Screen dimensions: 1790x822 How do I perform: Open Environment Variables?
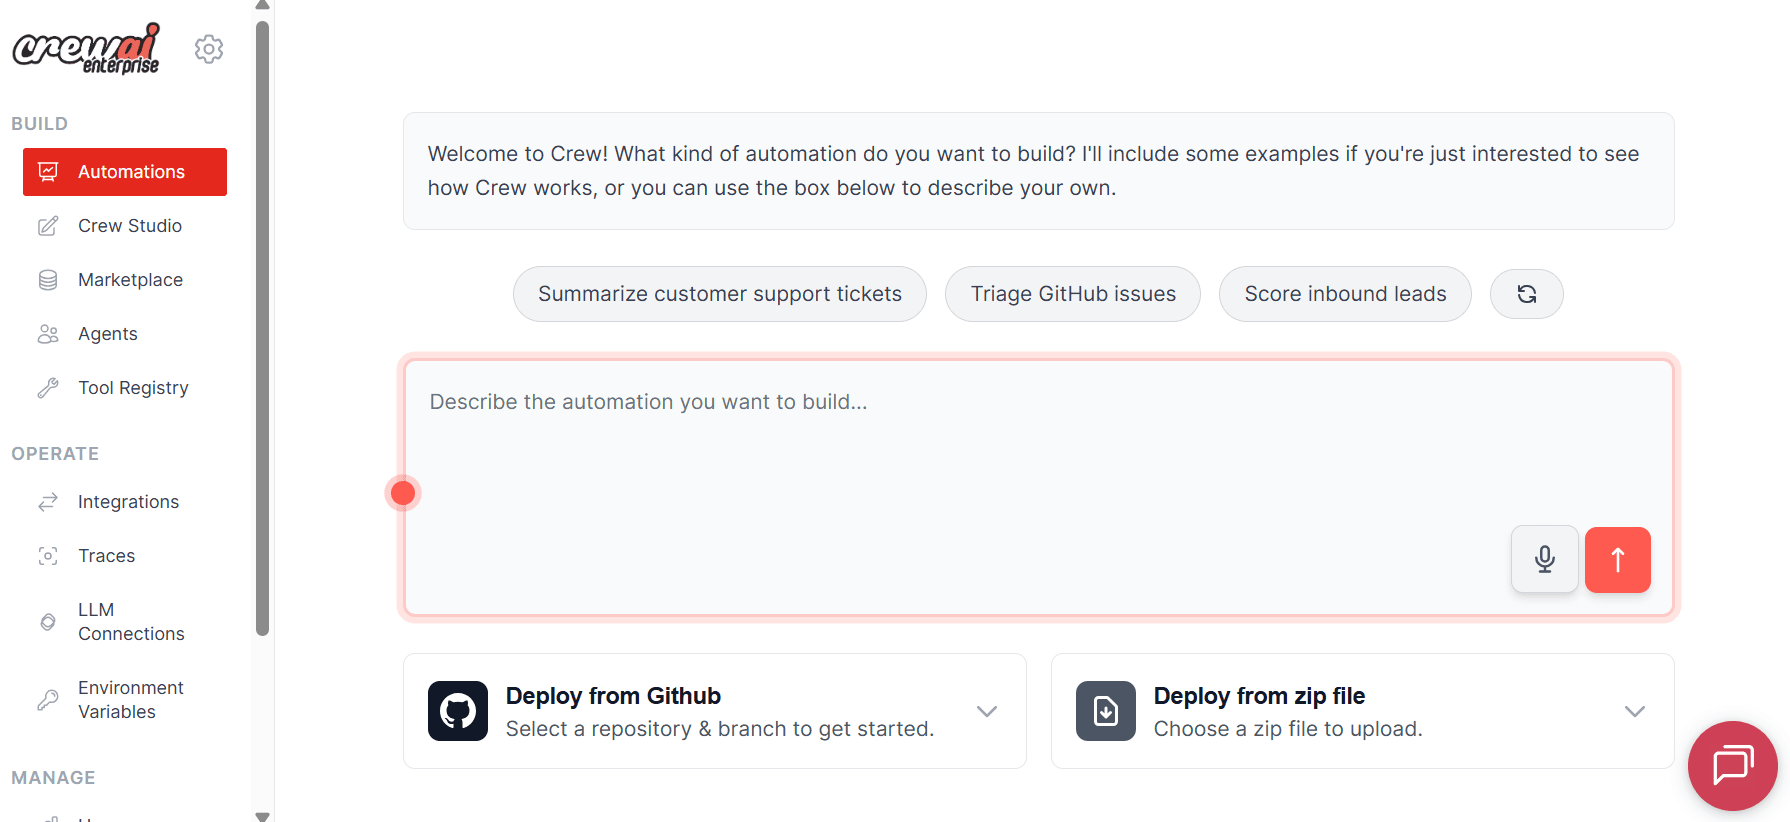click(125, 700)
